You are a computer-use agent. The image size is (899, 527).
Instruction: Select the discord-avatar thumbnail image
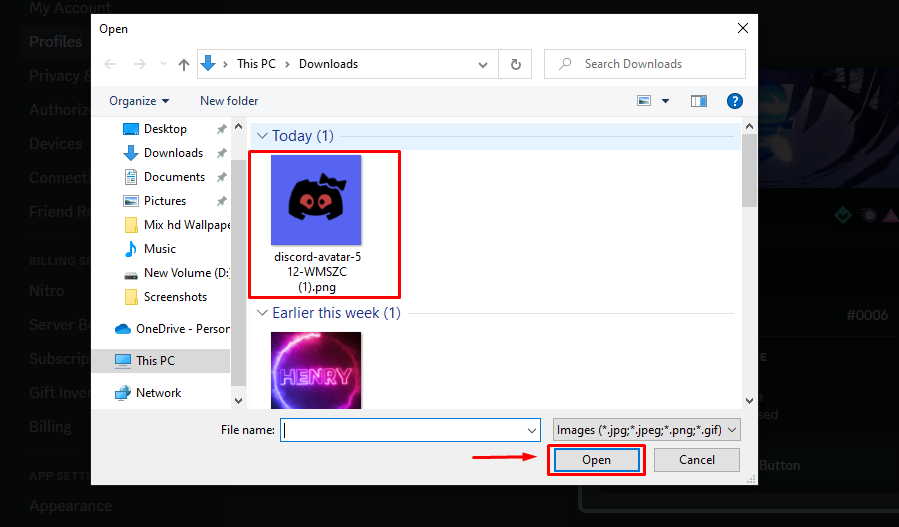(316, 200)
